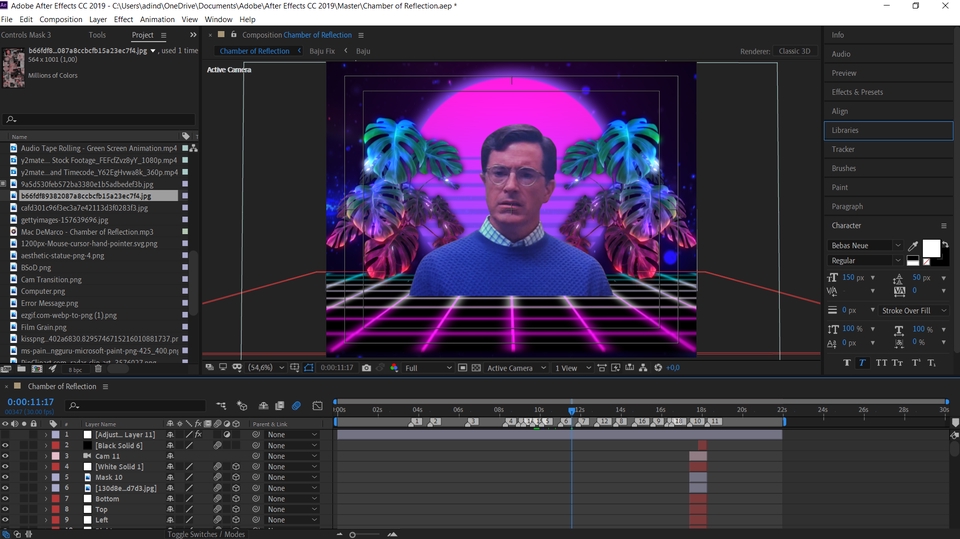This screenshot has height=539, width=960.
Task: Click the white fill color swatch
Action: point(931,248)
